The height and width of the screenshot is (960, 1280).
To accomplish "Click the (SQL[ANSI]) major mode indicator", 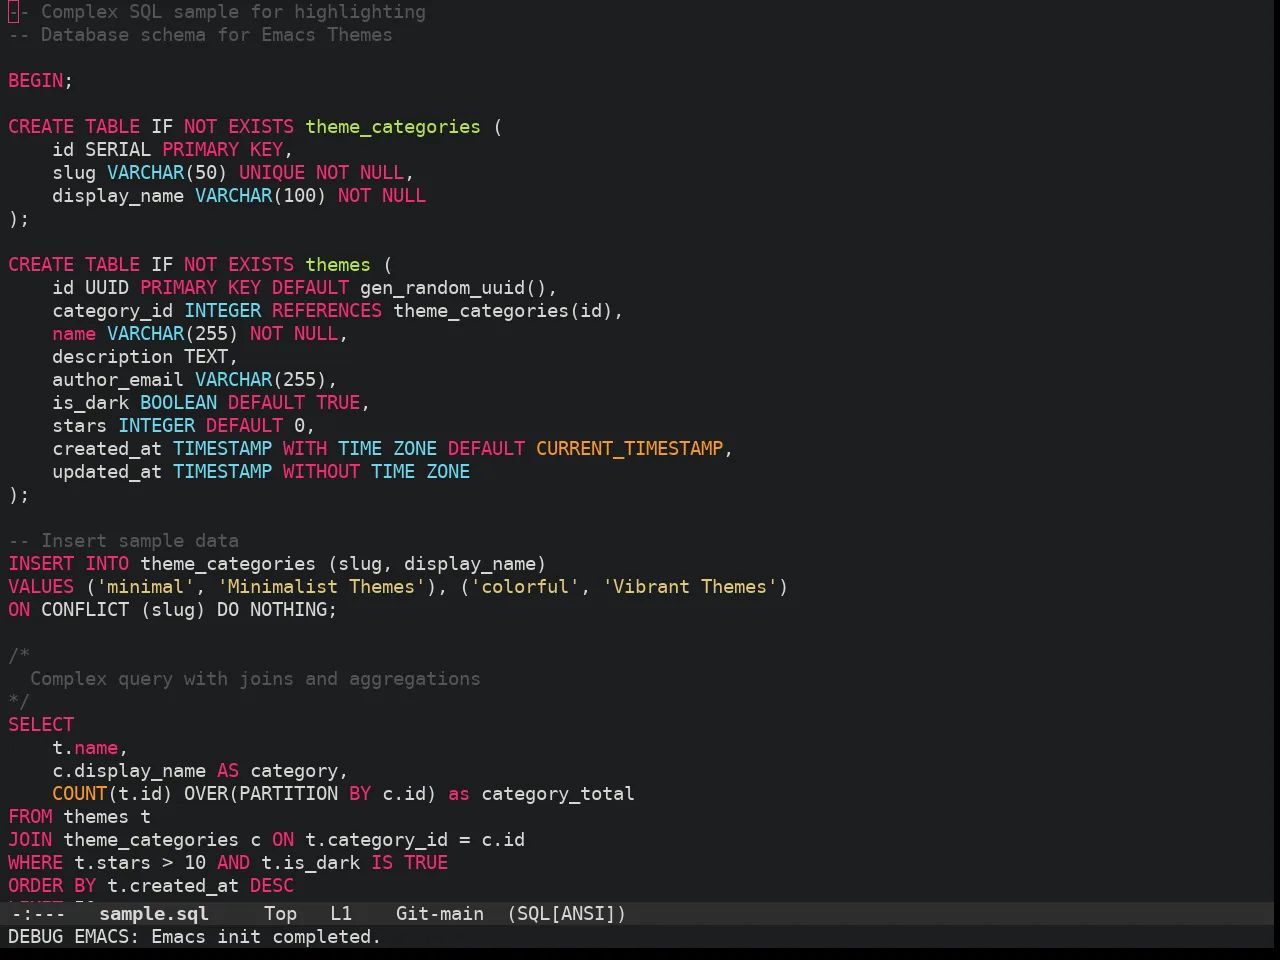I will [566, 913].
